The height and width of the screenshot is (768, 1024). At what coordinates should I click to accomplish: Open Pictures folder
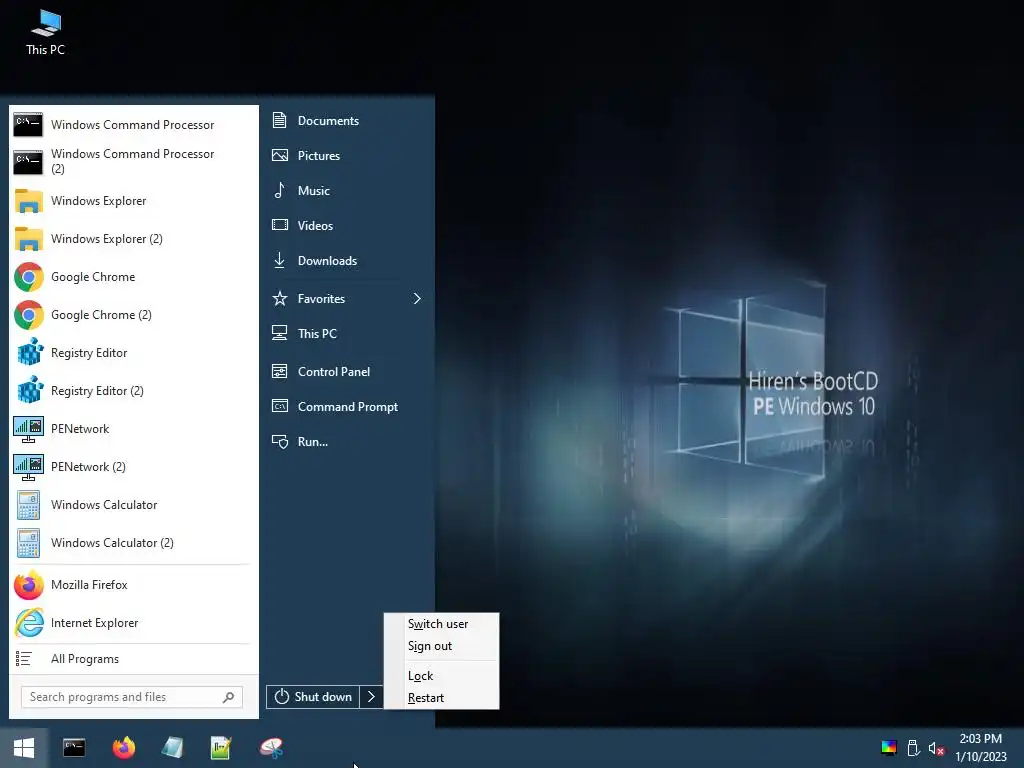[x=347, y=155]
